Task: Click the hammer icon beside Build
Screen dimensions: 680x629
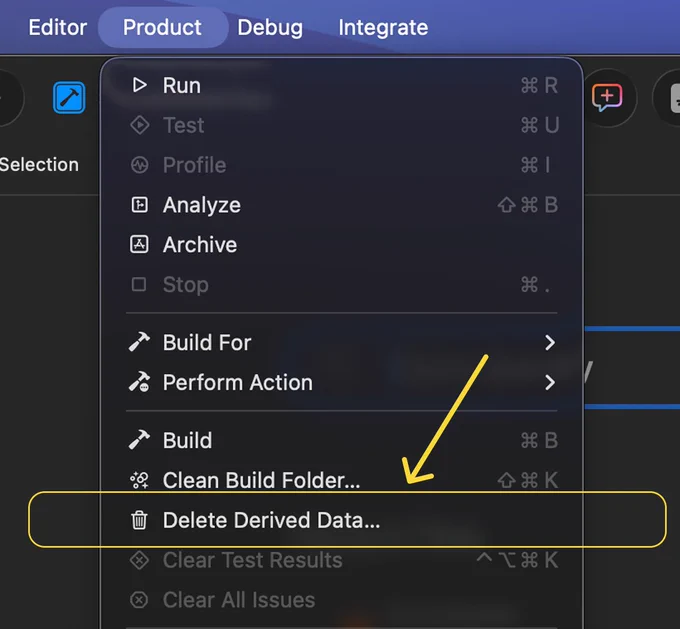Action: (x=139, y=440)
